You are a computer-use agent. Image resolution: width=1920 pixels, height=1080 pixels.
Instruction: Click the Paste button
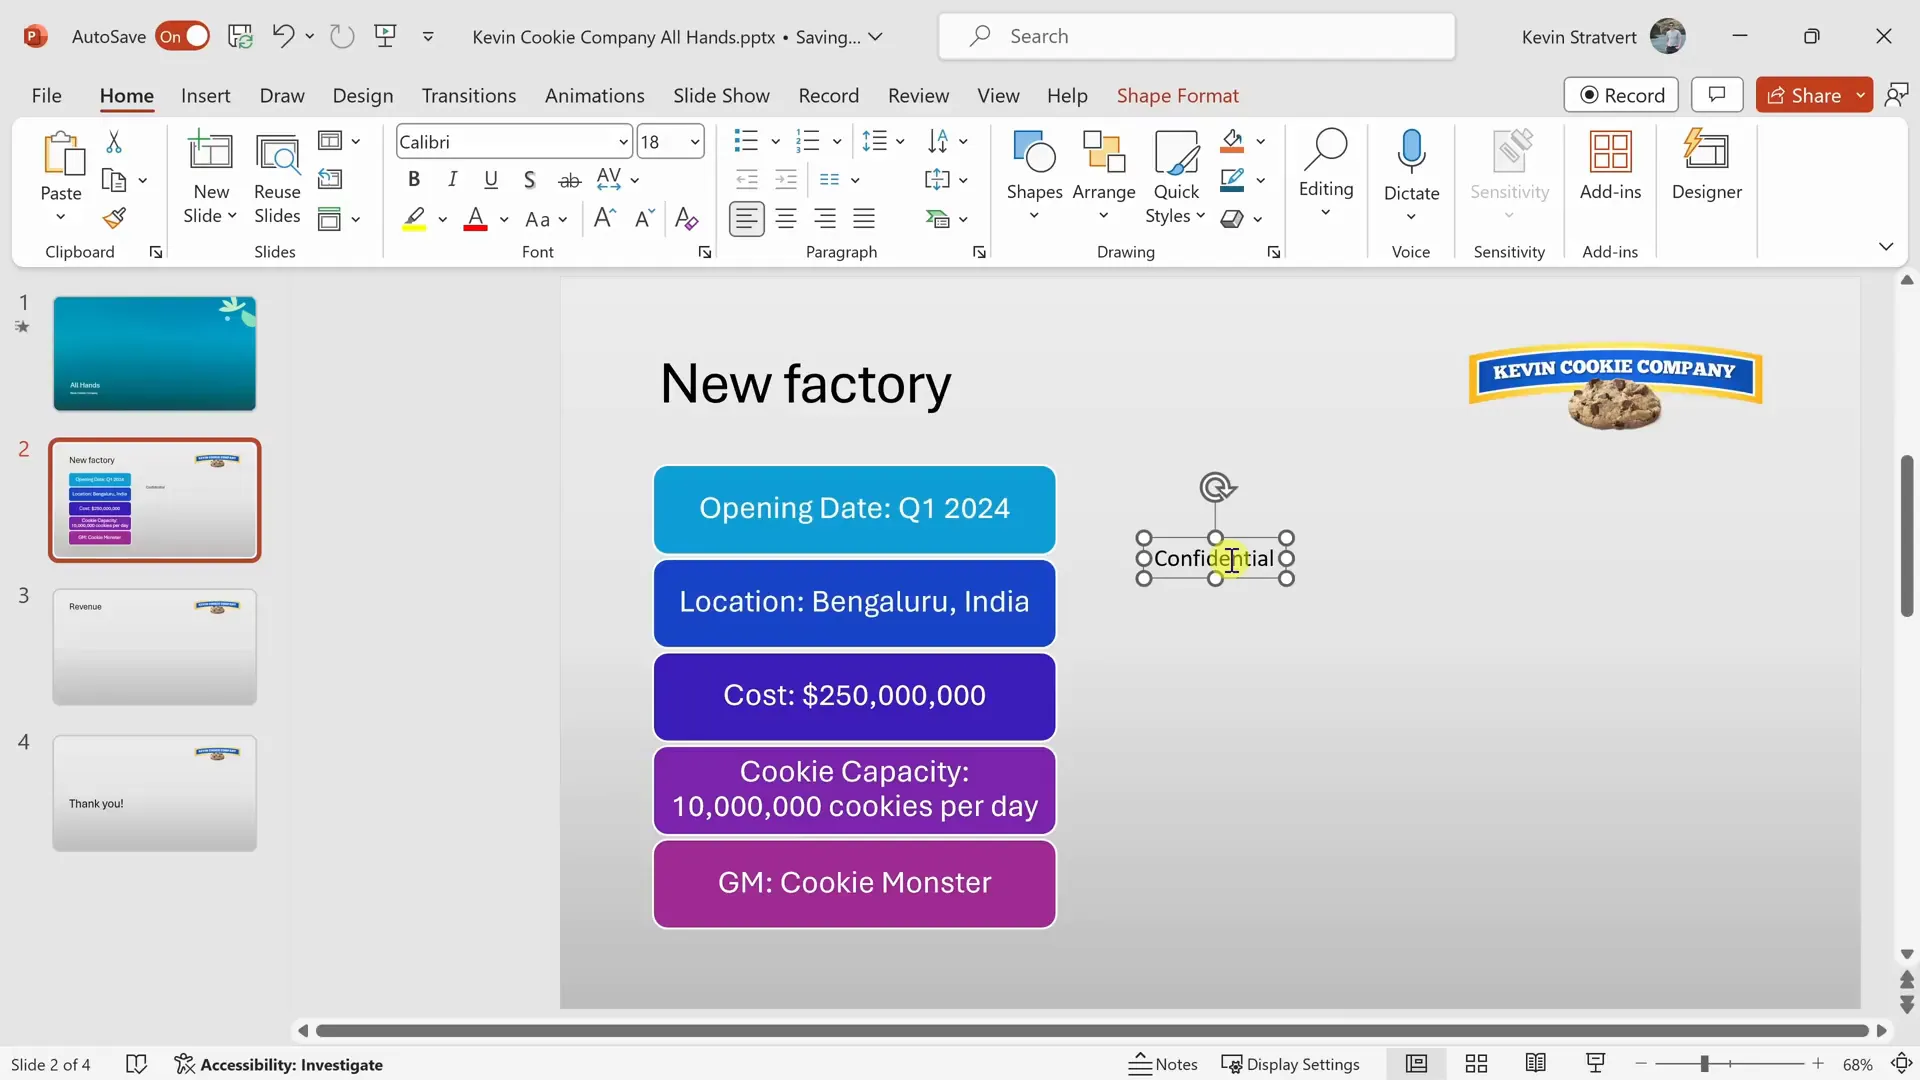[61, 166]
